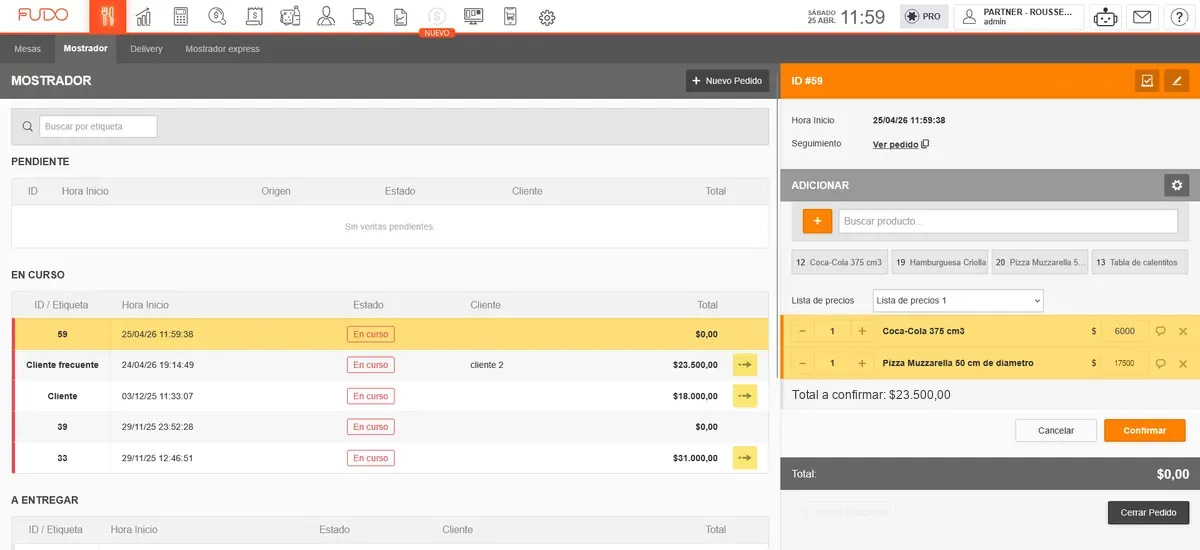Add quick product 20 Pizza Muzzarella
The height and width of the screenshot is (550, 1200).
1039,262
